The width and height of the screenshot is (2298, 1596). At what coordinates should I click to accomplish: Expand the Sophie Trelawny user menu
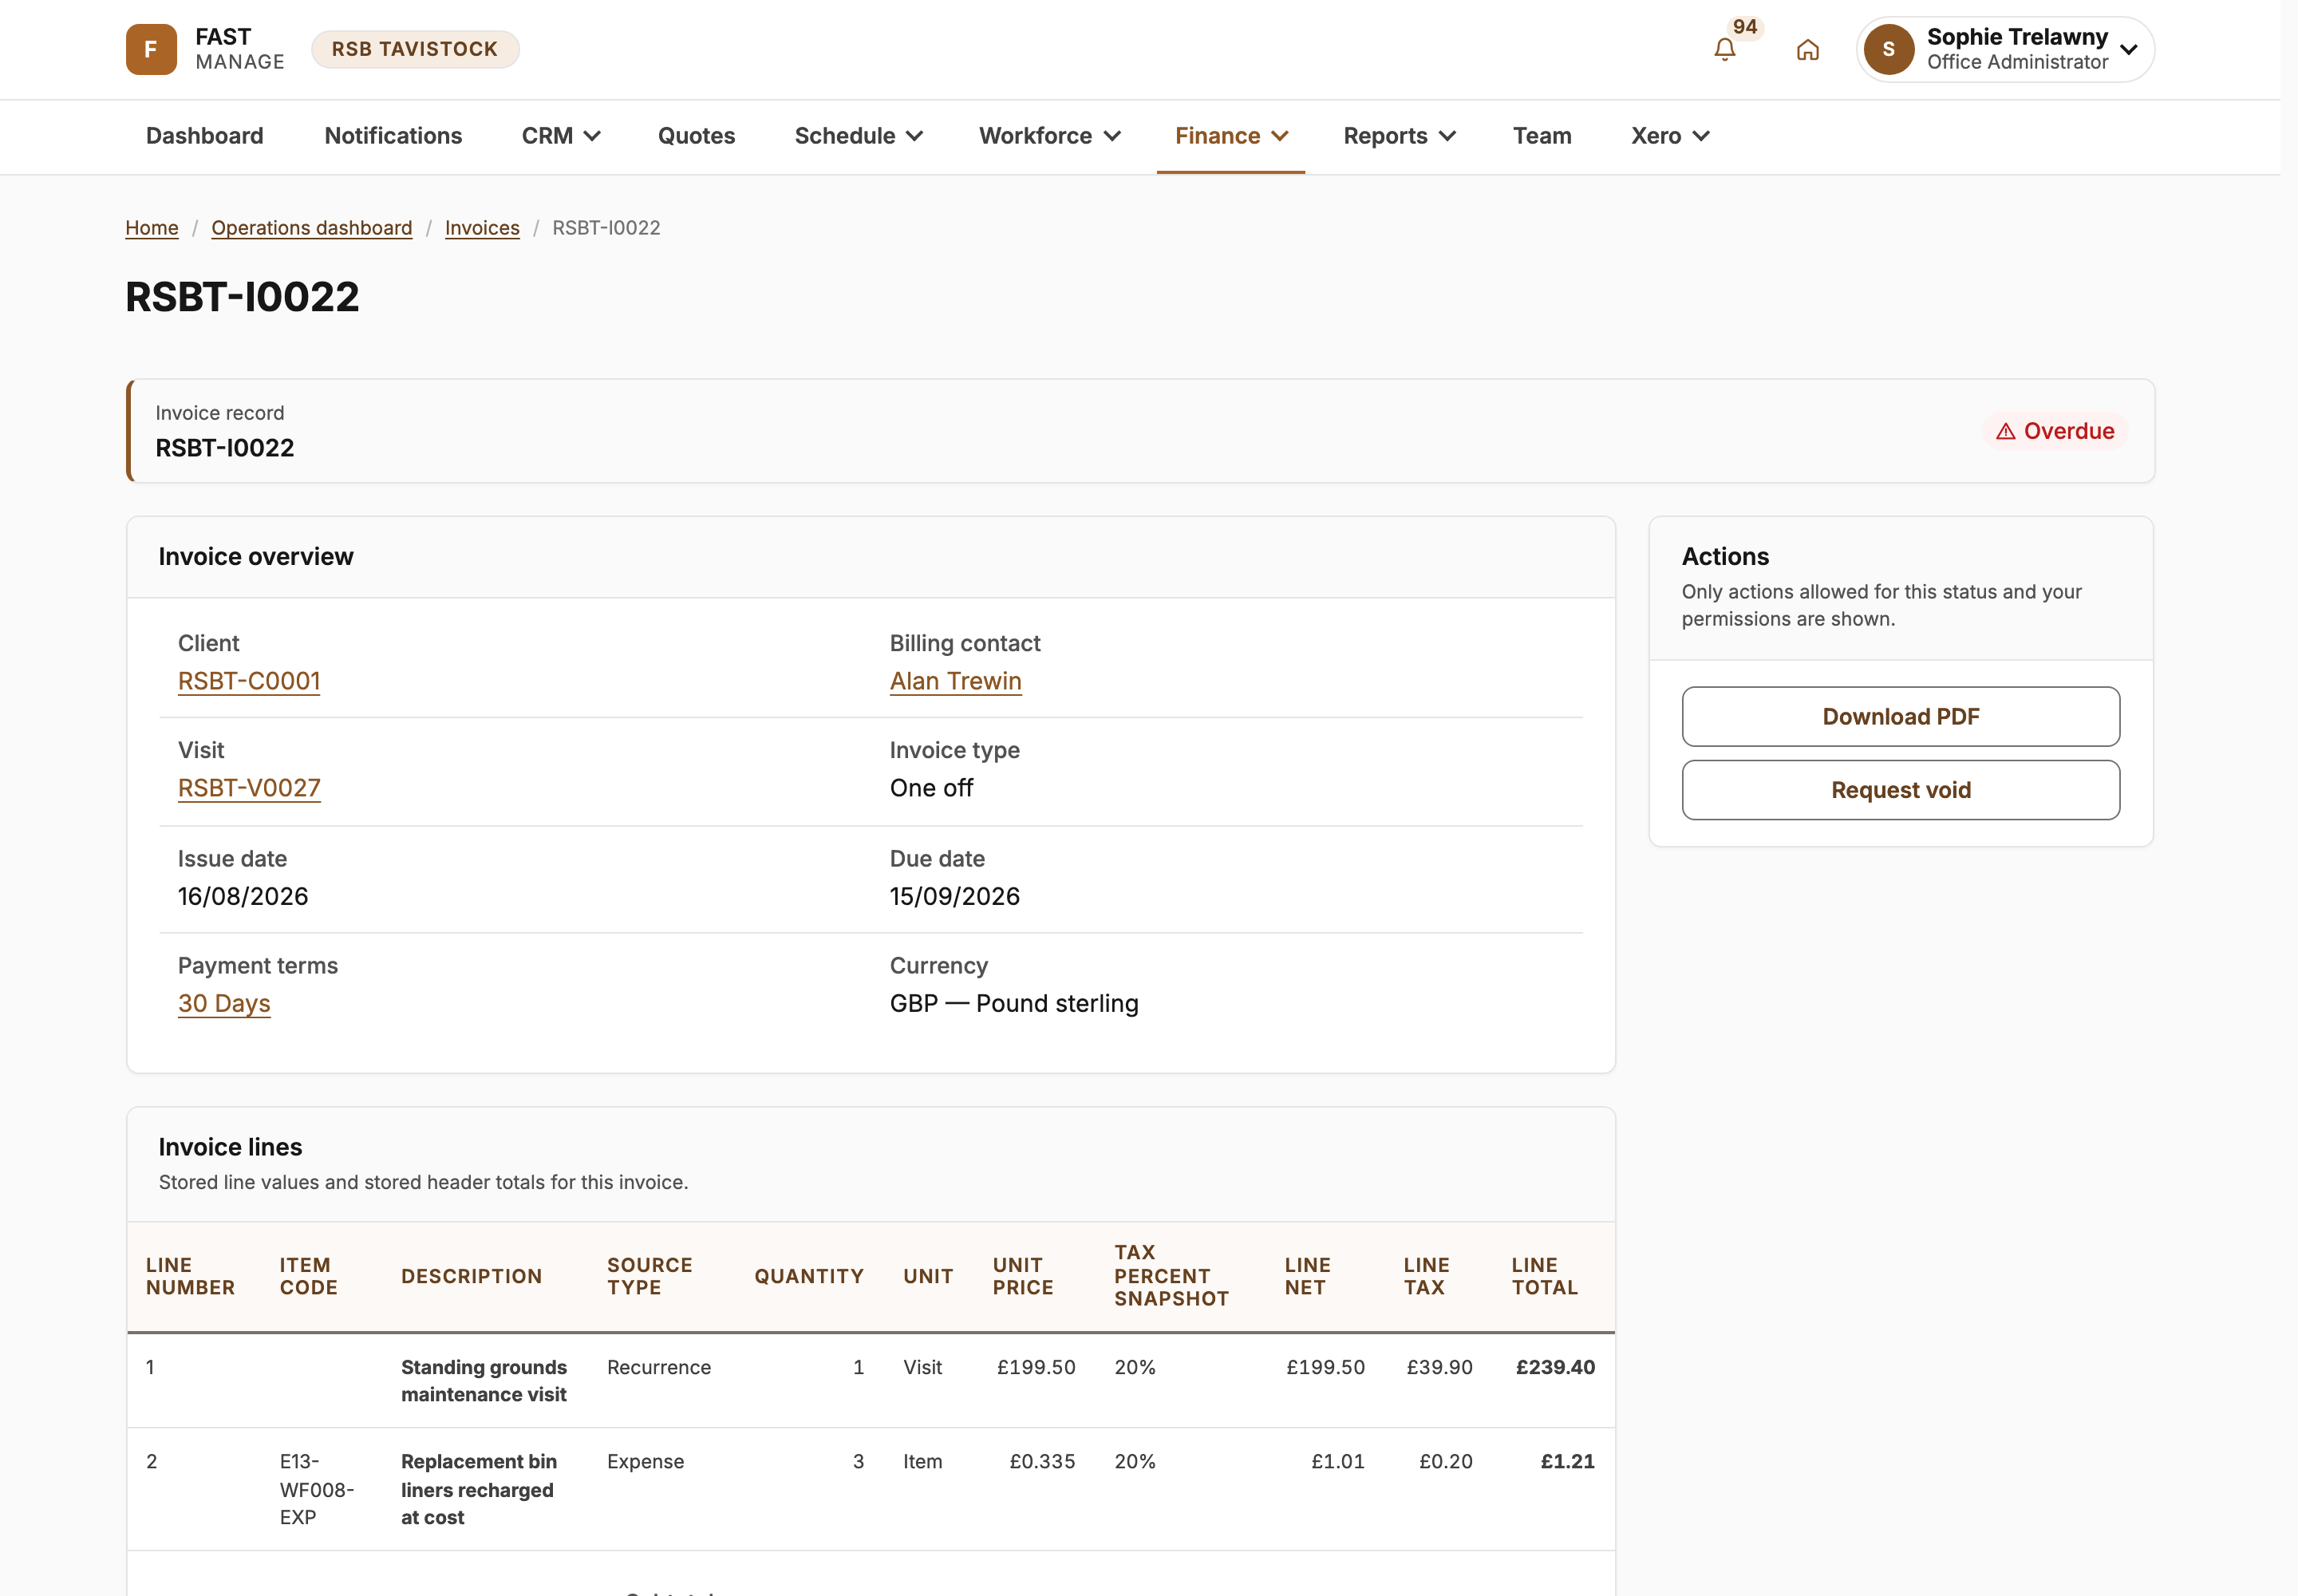tap(2005, 49)
